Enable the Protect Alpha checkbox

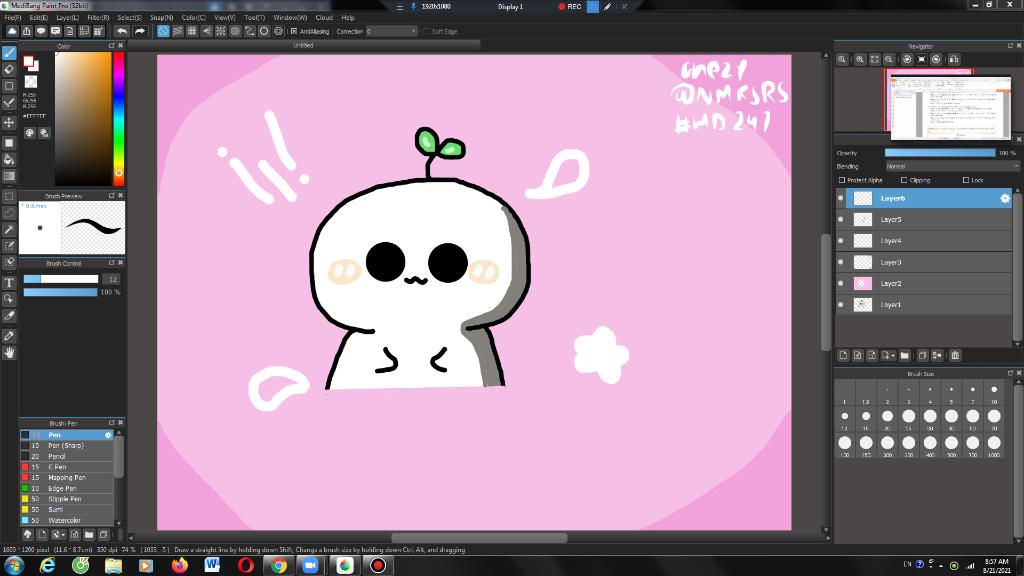tap(842, 180)
